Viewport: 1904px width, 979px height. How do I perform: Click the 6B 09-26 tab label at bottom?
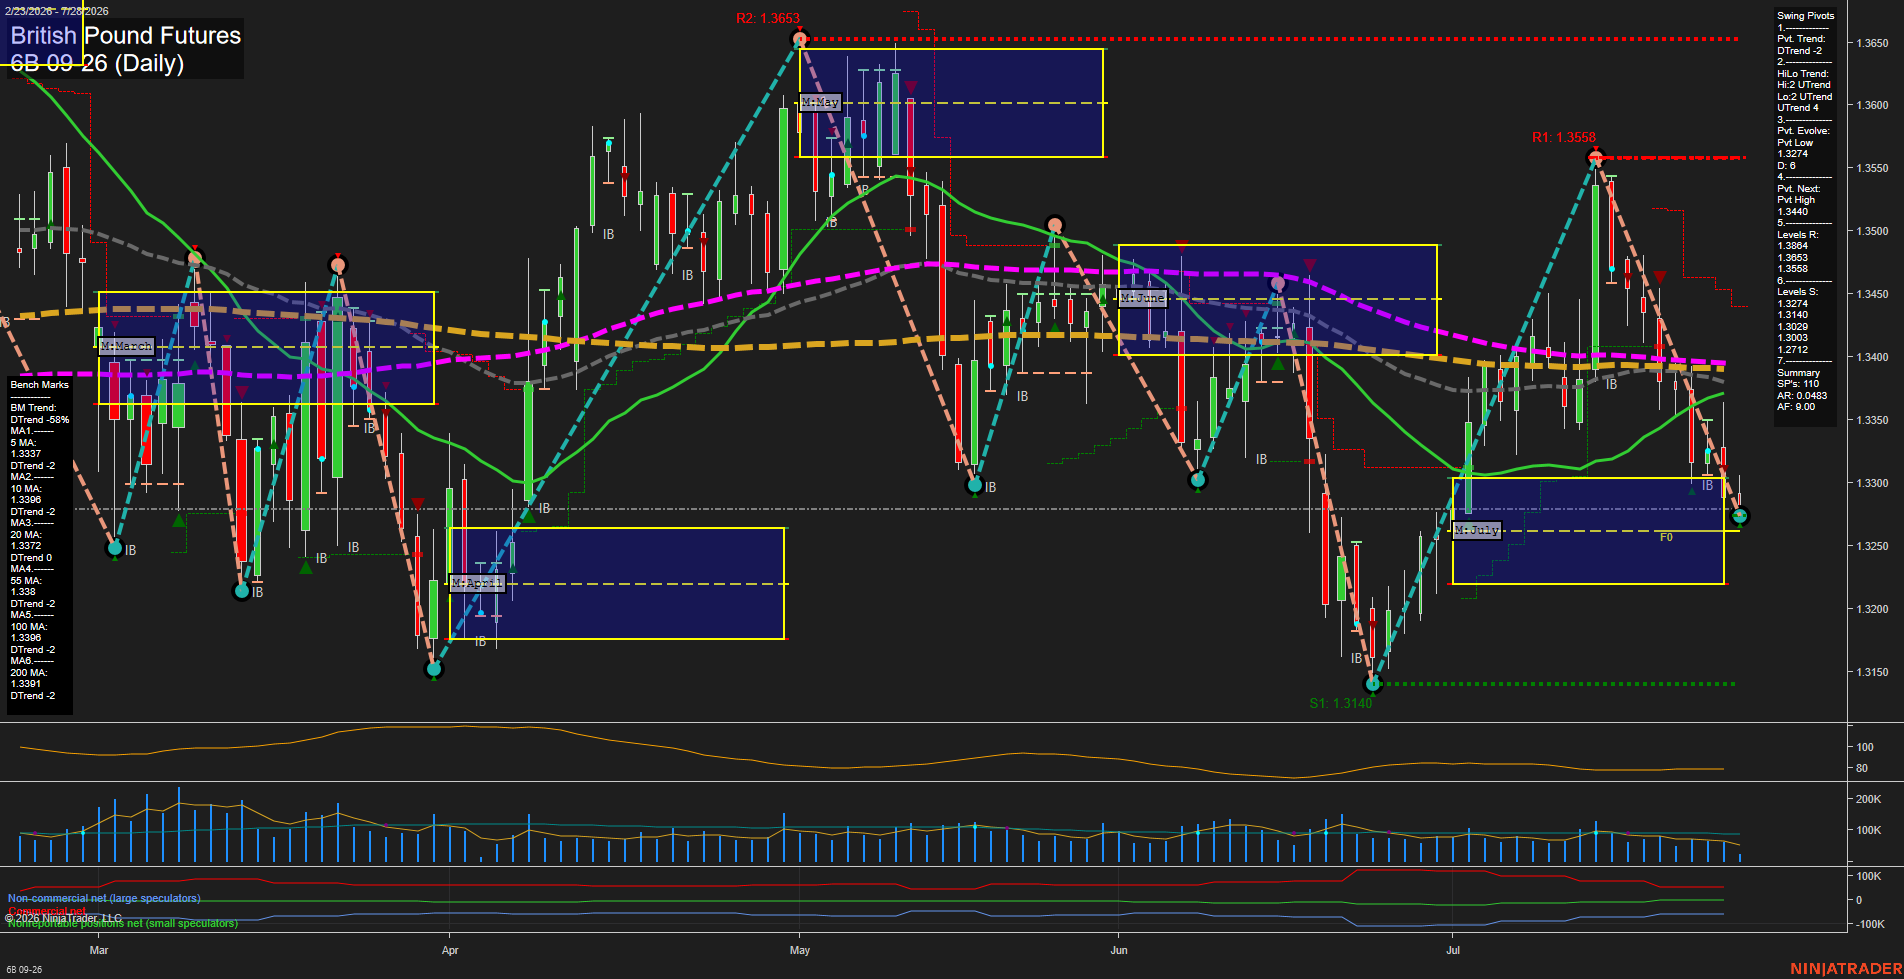pyautogui.click(x=24, y=969)
